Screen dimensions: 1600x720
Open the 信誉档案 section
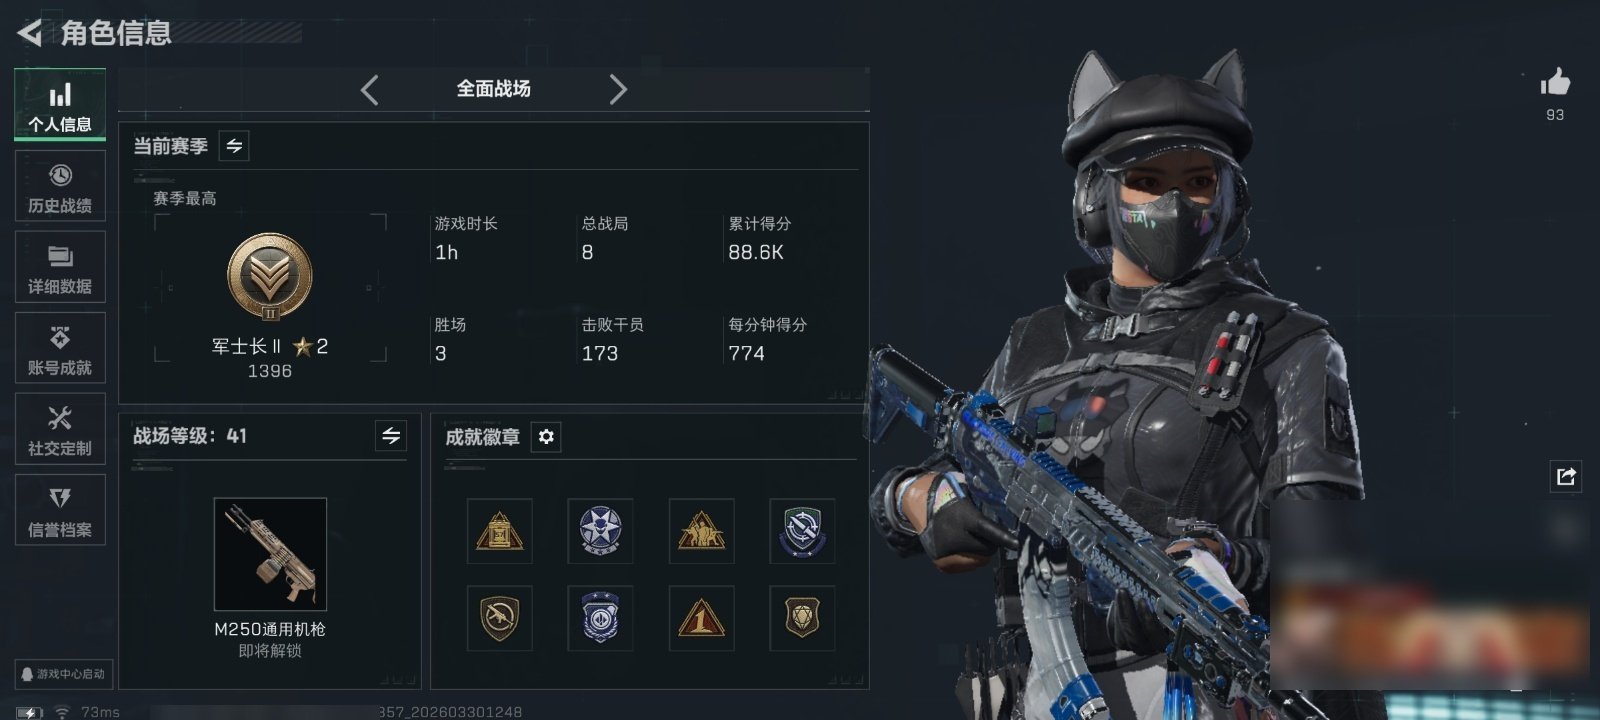[60, 510]
